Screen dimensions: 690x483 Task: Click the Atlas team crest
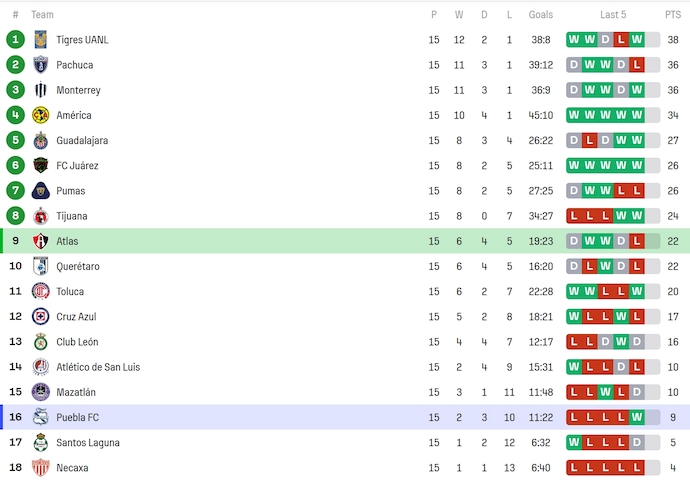[41, 241]
